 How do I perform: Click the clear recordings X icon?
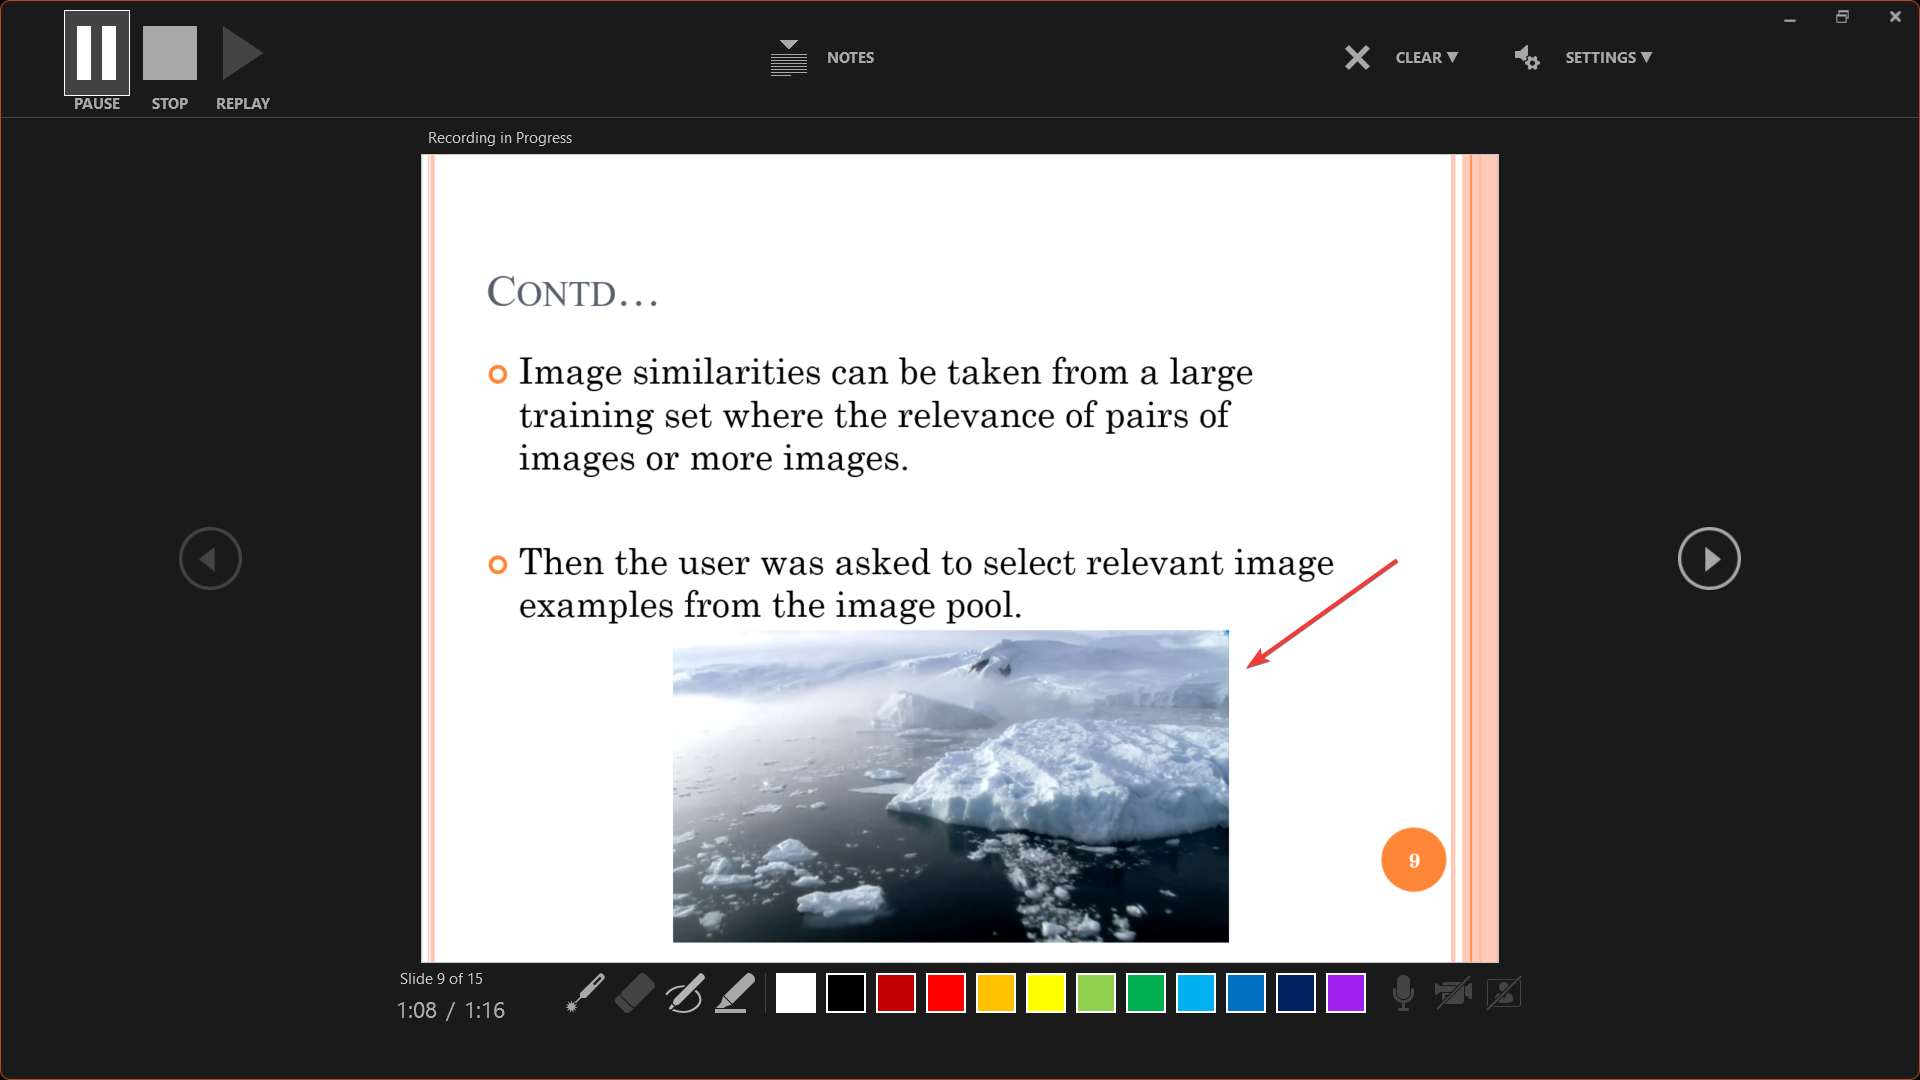[1357, 58]
